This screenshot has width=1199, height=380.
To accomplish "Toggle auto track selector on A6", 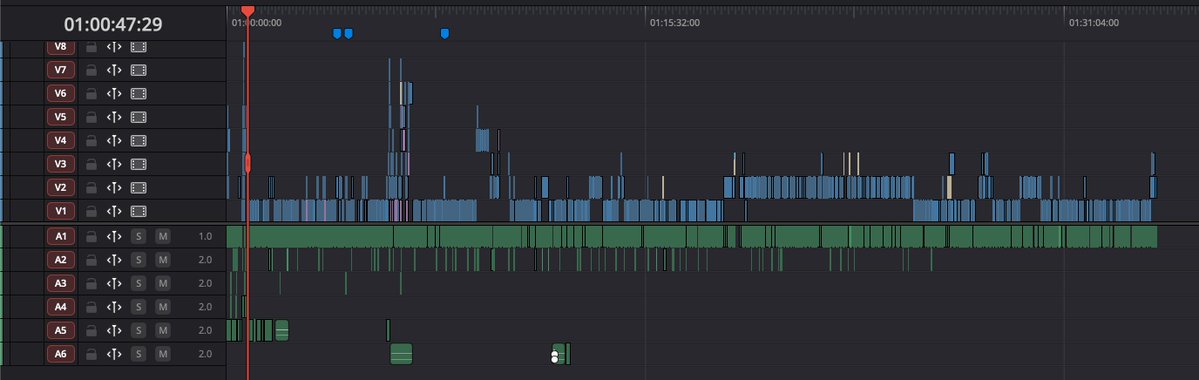I will 114,354.
